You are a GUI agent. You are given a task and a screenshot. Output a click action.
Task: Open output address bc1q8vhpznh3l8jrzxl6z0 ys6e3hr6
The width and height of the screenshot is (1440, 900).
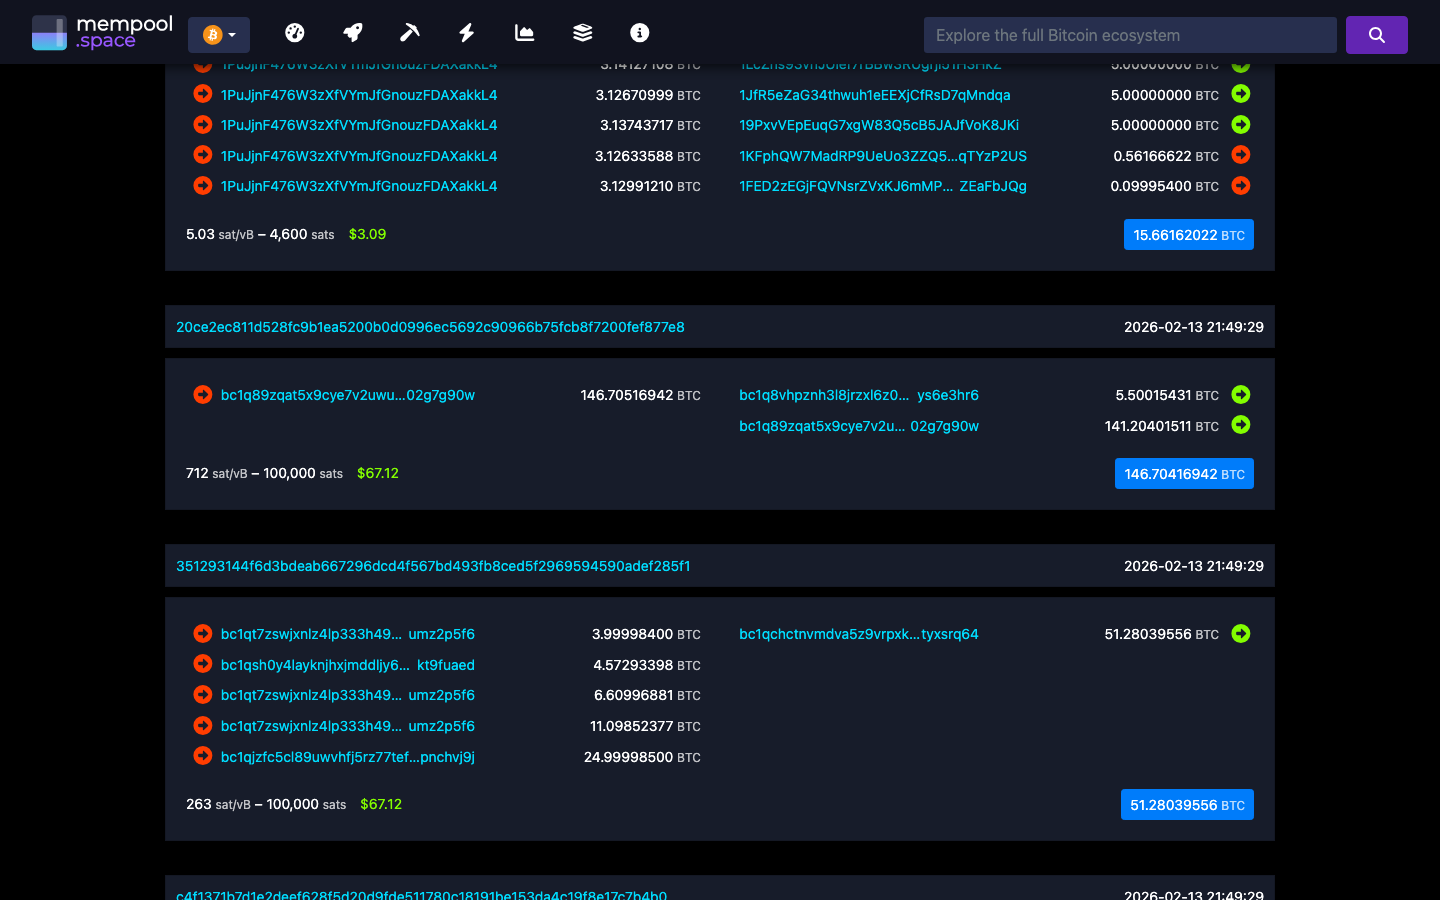tap(858, 394)
